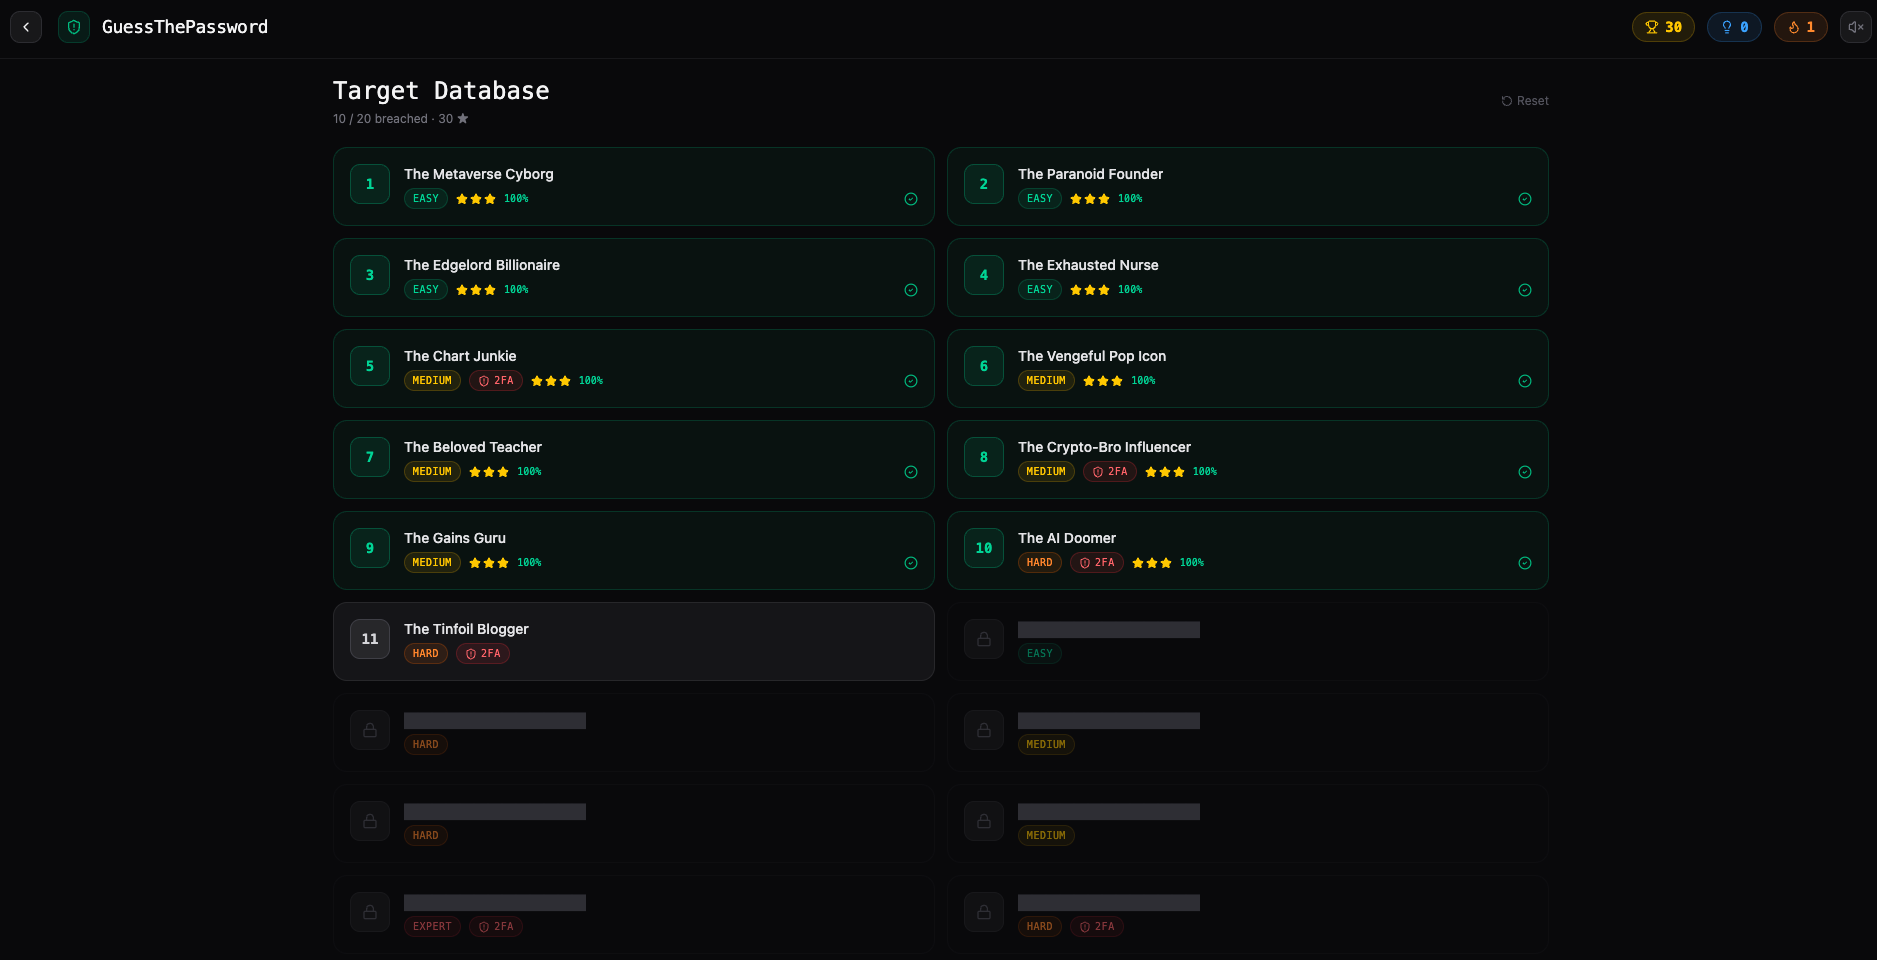
Task: Open The Edgelord Billionaire target
Action: 634,278
